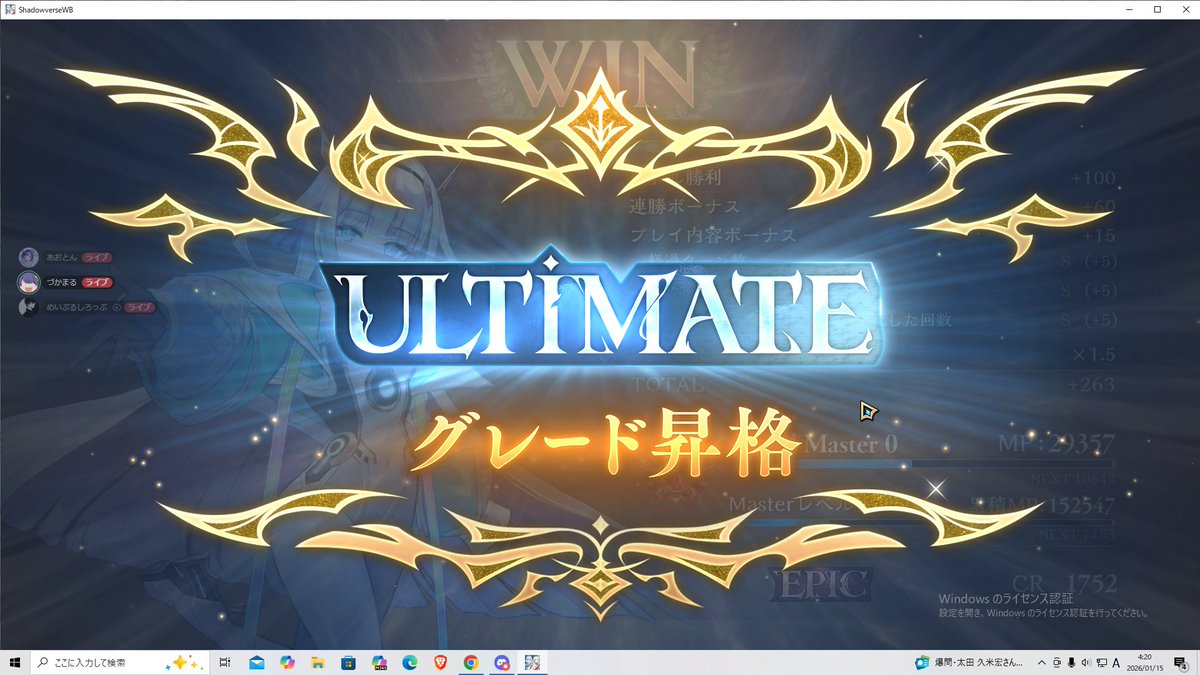1200x675 pixels.
Task: Click めいぷるしろっぷ's avatar in overlay
Action: tap(29, 307)
